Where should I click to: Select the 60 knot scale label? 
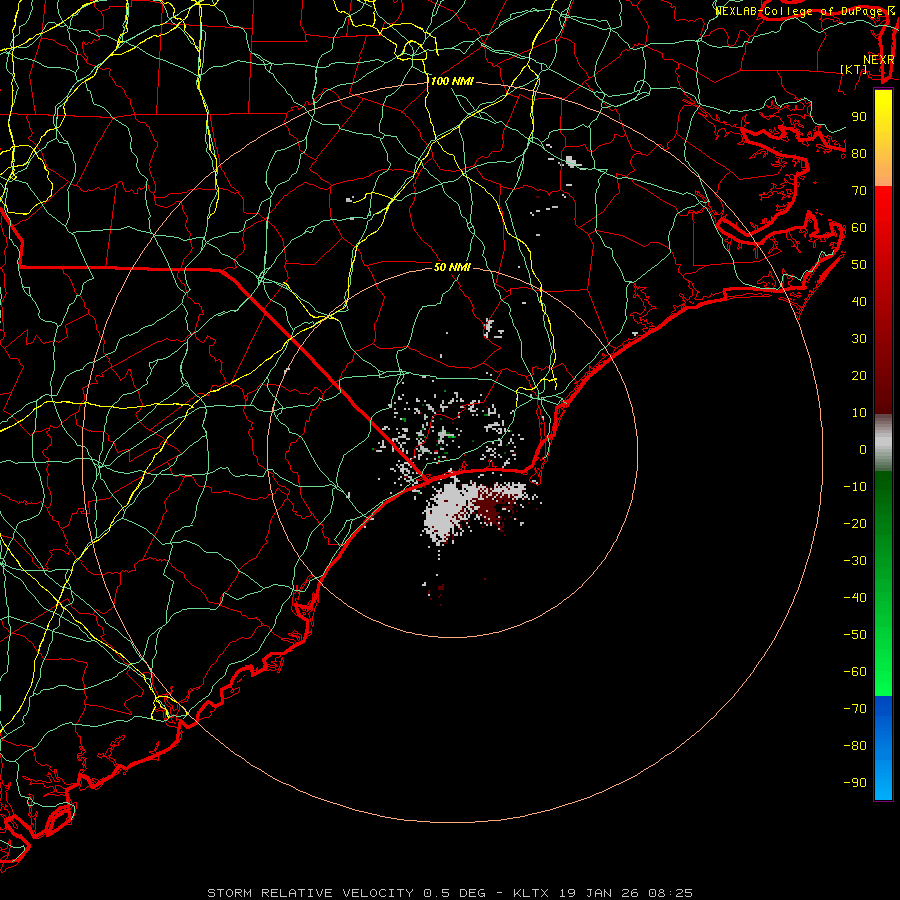859,228
